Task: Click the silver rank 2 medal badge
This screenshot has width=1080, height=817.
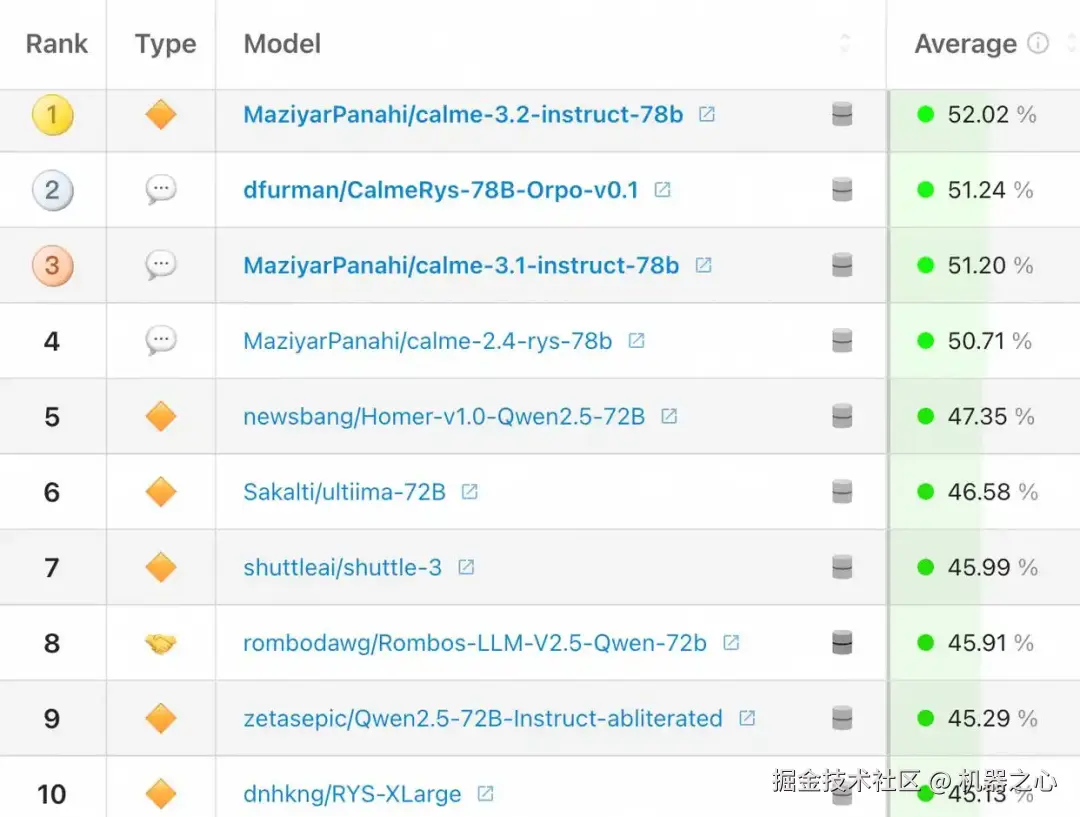Action: [52, 190]
